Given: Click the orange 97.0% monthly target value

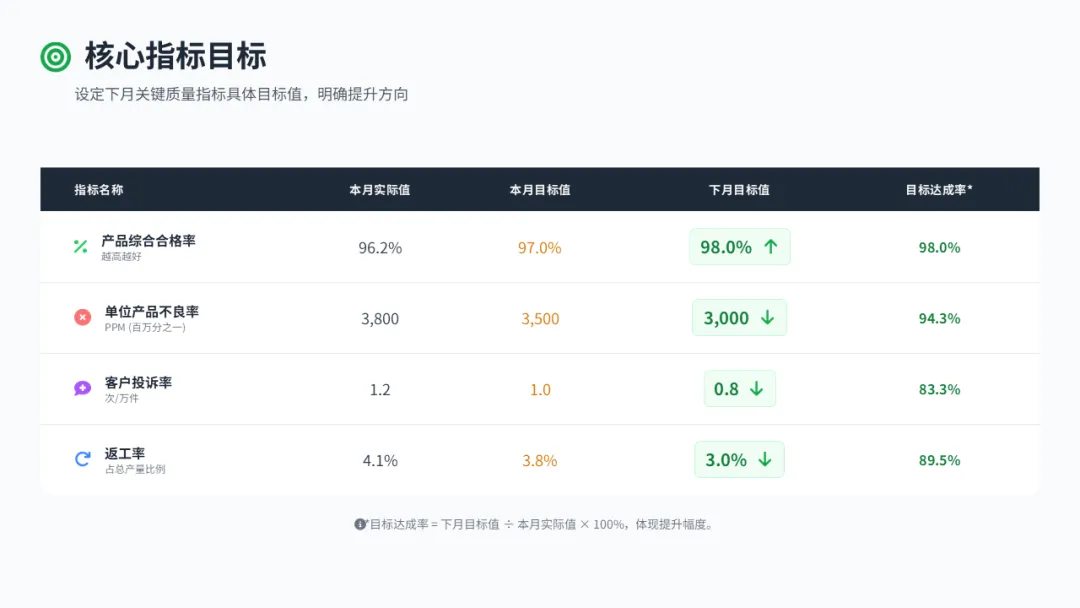Looking at the screenshot, I should (x=539, y=247).
